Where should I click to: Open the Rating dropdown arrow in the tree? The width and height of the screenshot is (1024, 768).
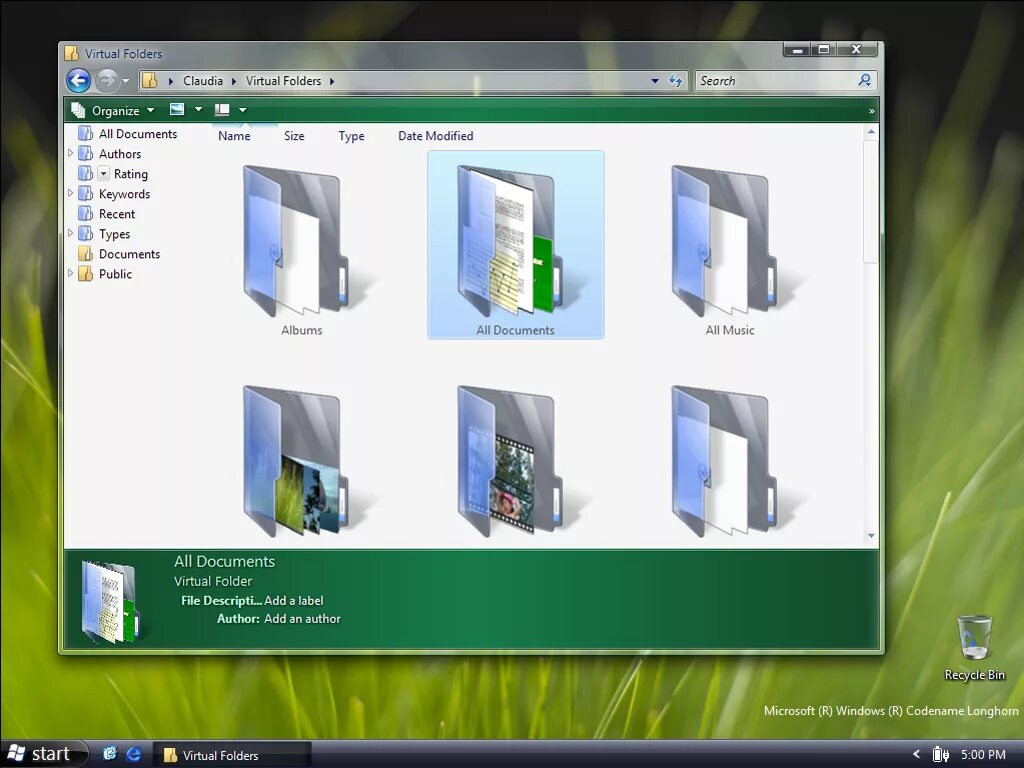(104, 174)
